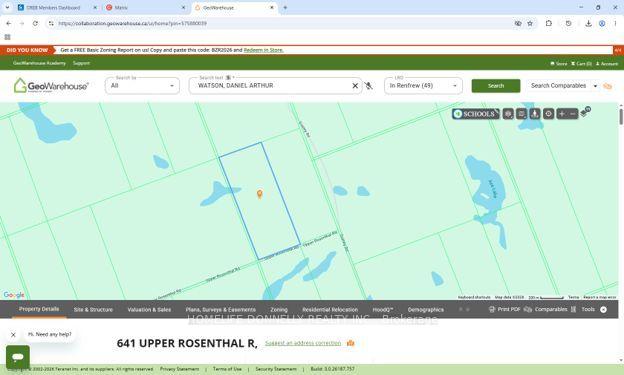This screenshot has height=375, width=624.
Task: Open the browser extensions puzzle icon
Action: click(549, 23)
